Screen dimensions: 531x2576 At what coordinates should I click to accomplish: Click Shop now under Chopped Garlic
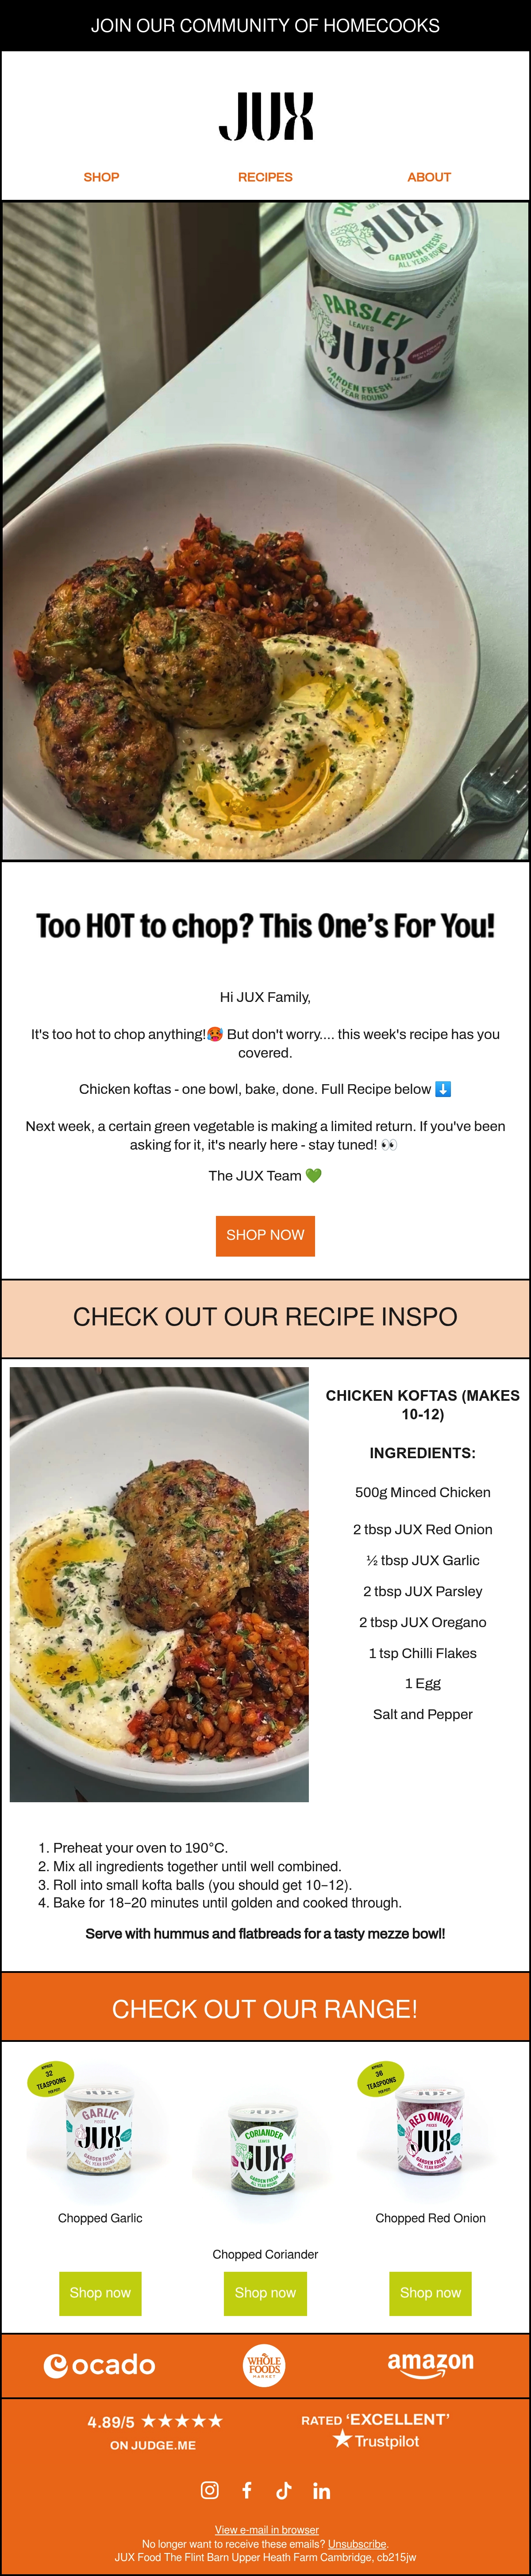point(100,2292)
